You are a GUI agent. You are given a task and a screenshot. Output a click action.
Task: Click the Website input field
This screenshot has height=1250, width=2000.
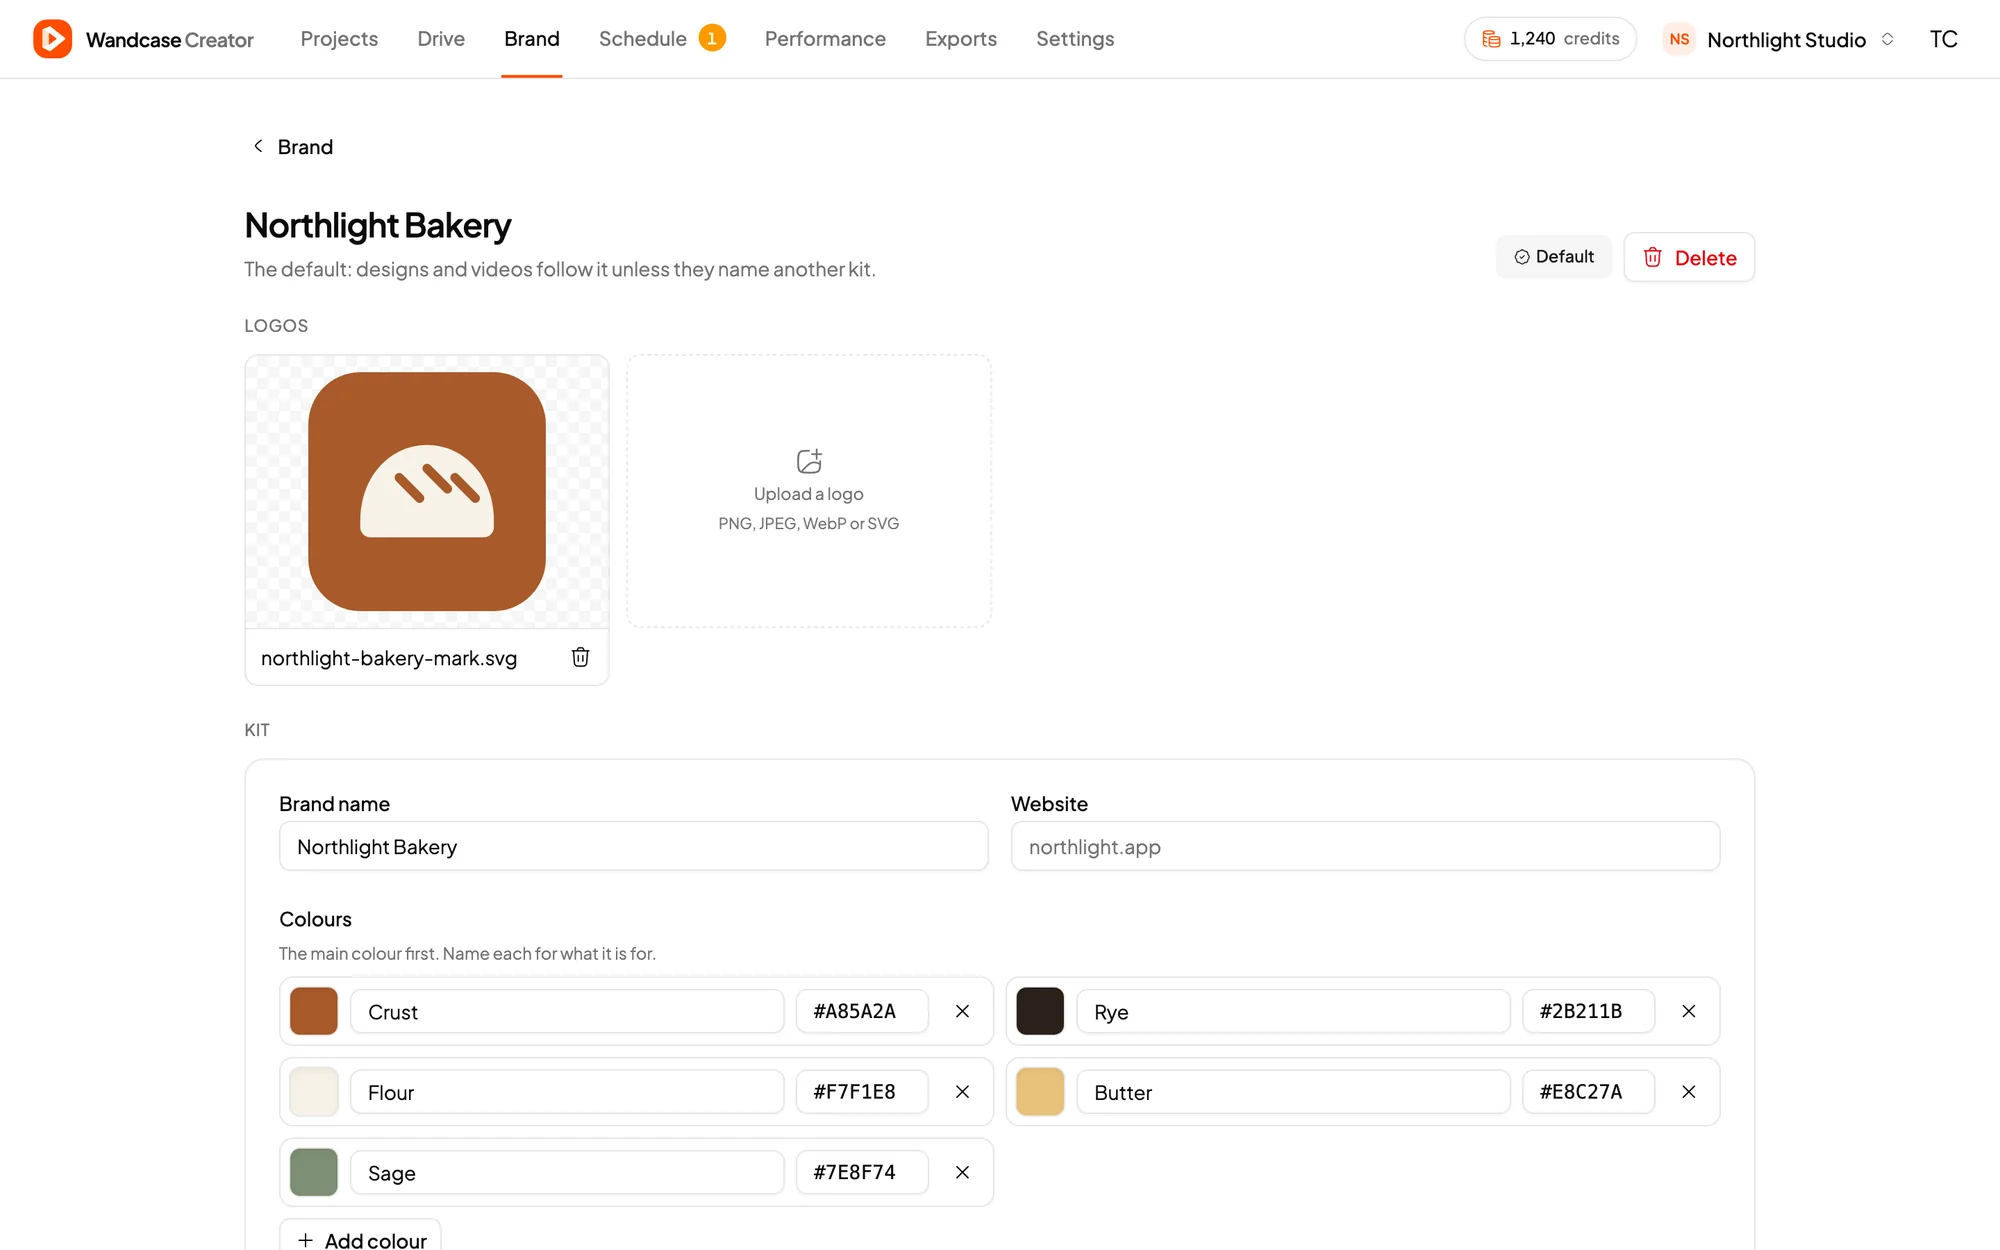tap(1365, 846)
